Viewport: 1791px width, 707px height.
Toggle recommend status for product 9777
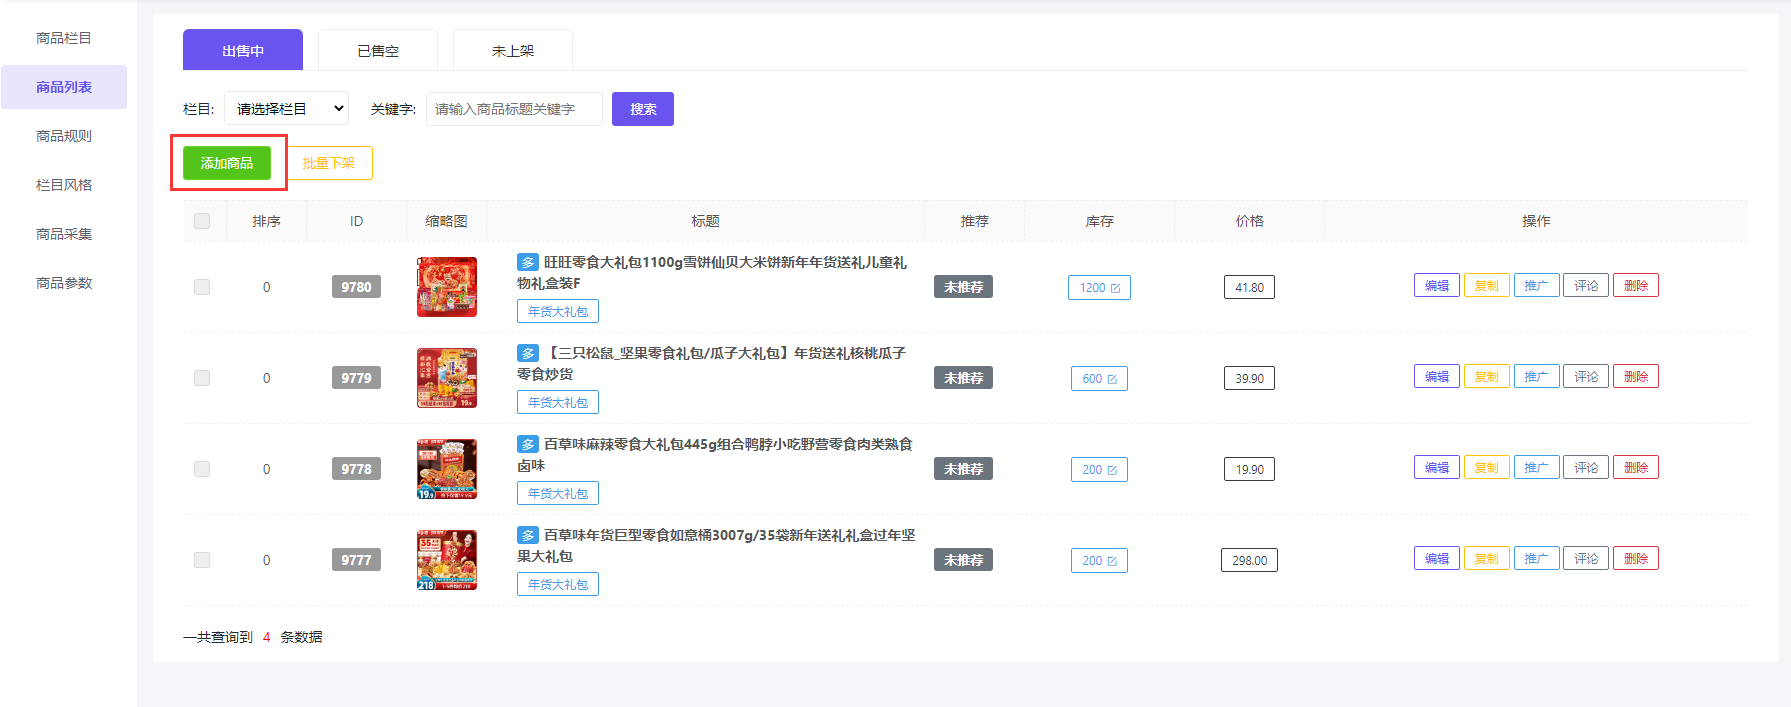pos(963,560)
